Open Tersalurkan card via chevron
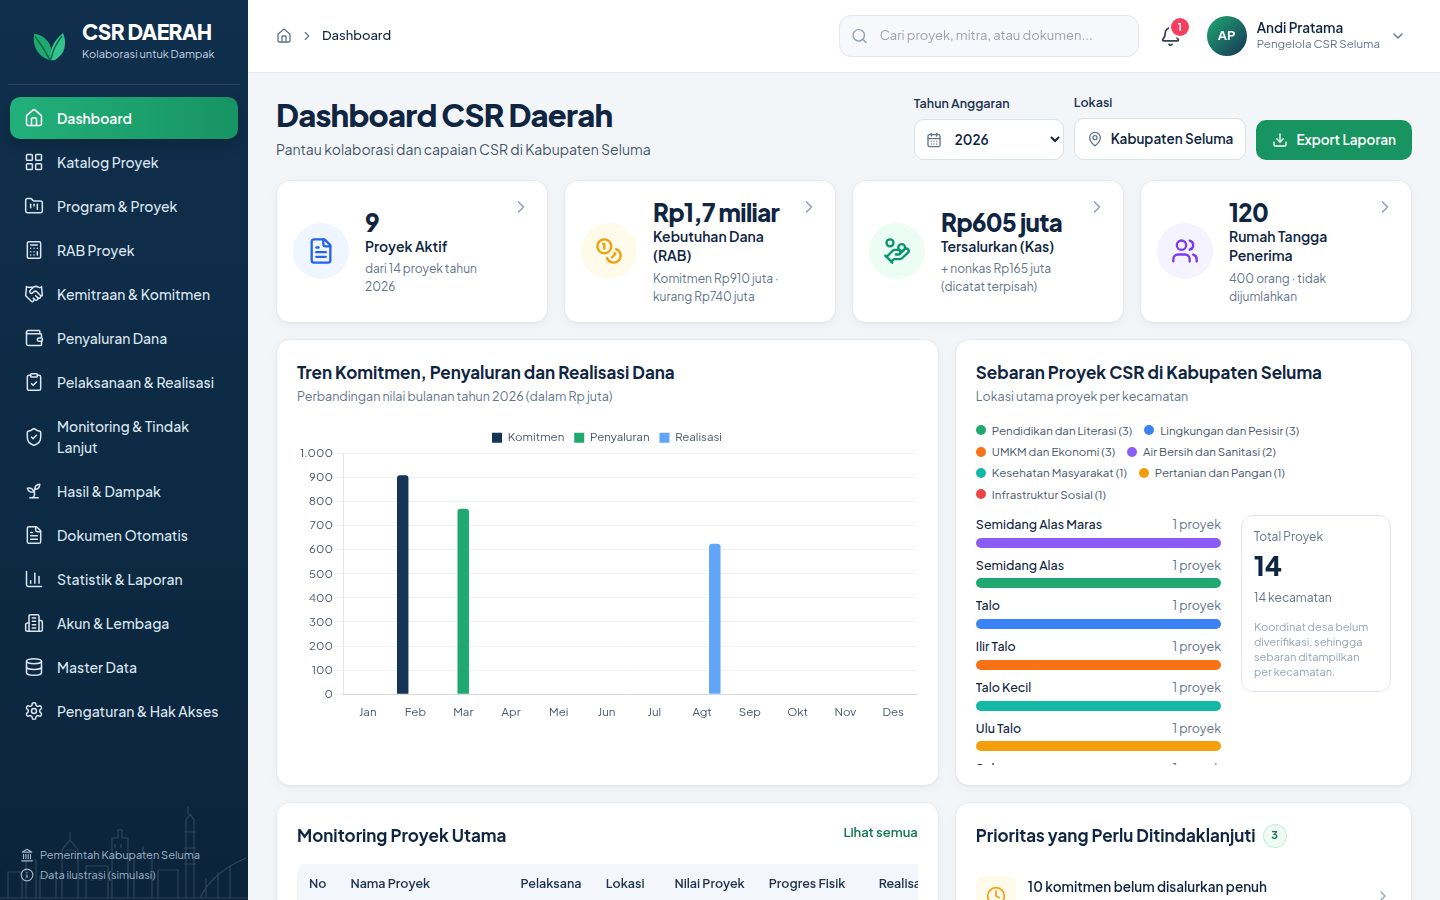The height and width of the screenshot is (900, 1440). [x=1097, y=207]
